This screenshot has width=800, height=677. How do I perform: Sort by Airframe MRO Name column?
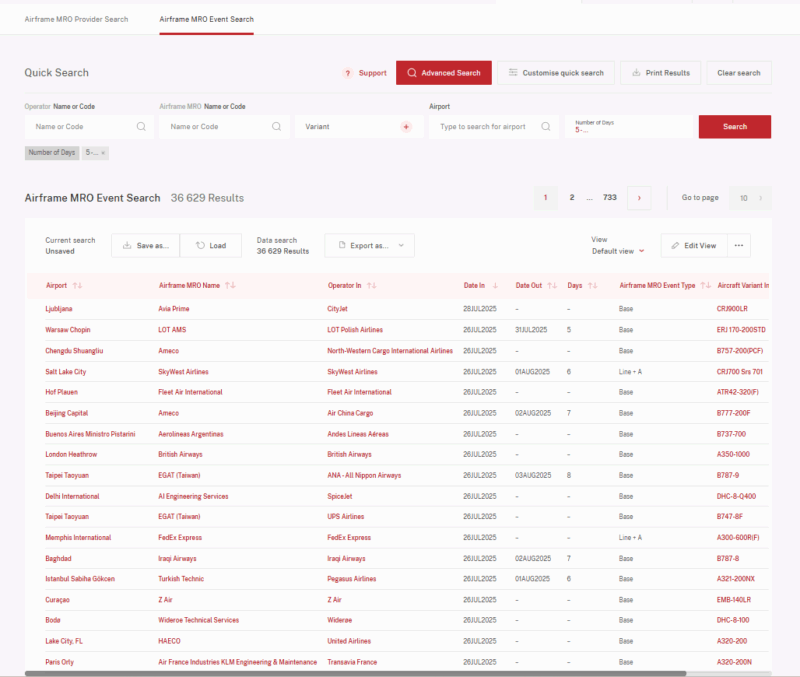click(x=230, y=286)
